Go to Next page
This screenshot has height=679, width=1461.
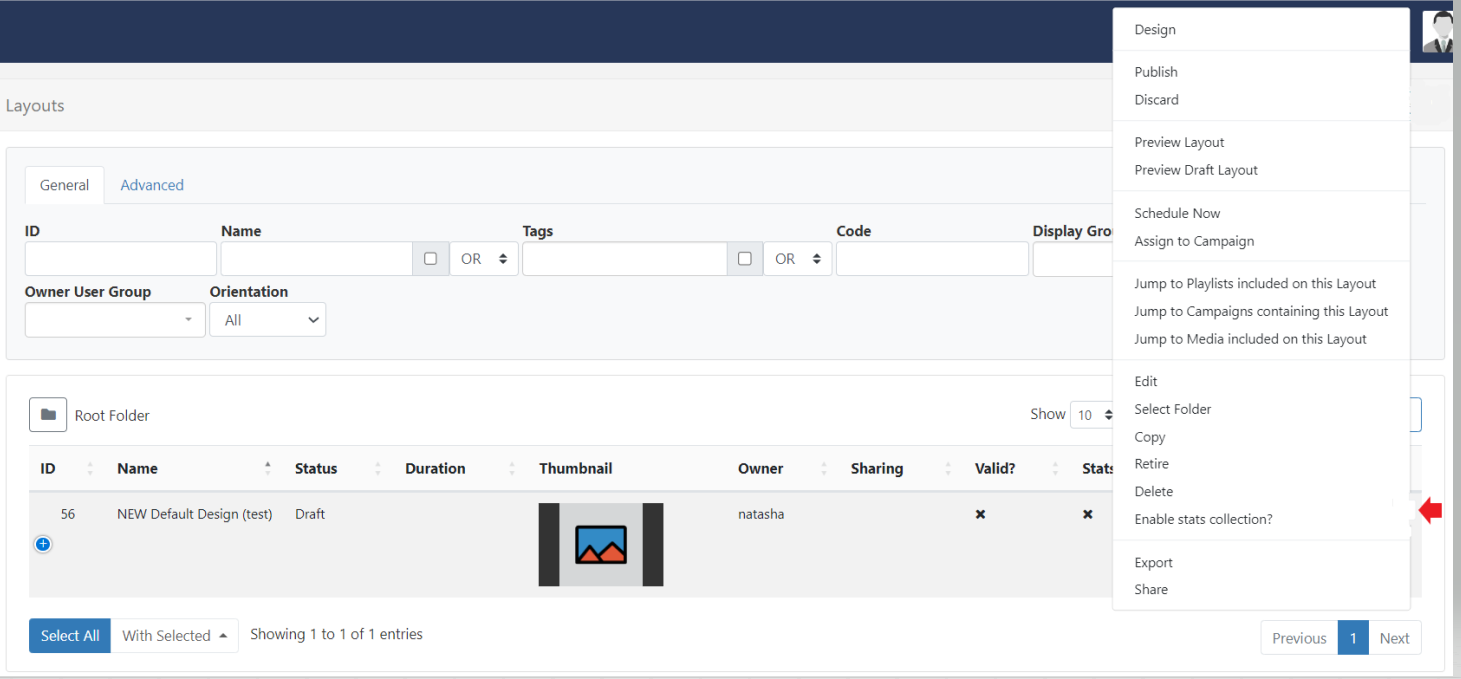[1394, 638]
